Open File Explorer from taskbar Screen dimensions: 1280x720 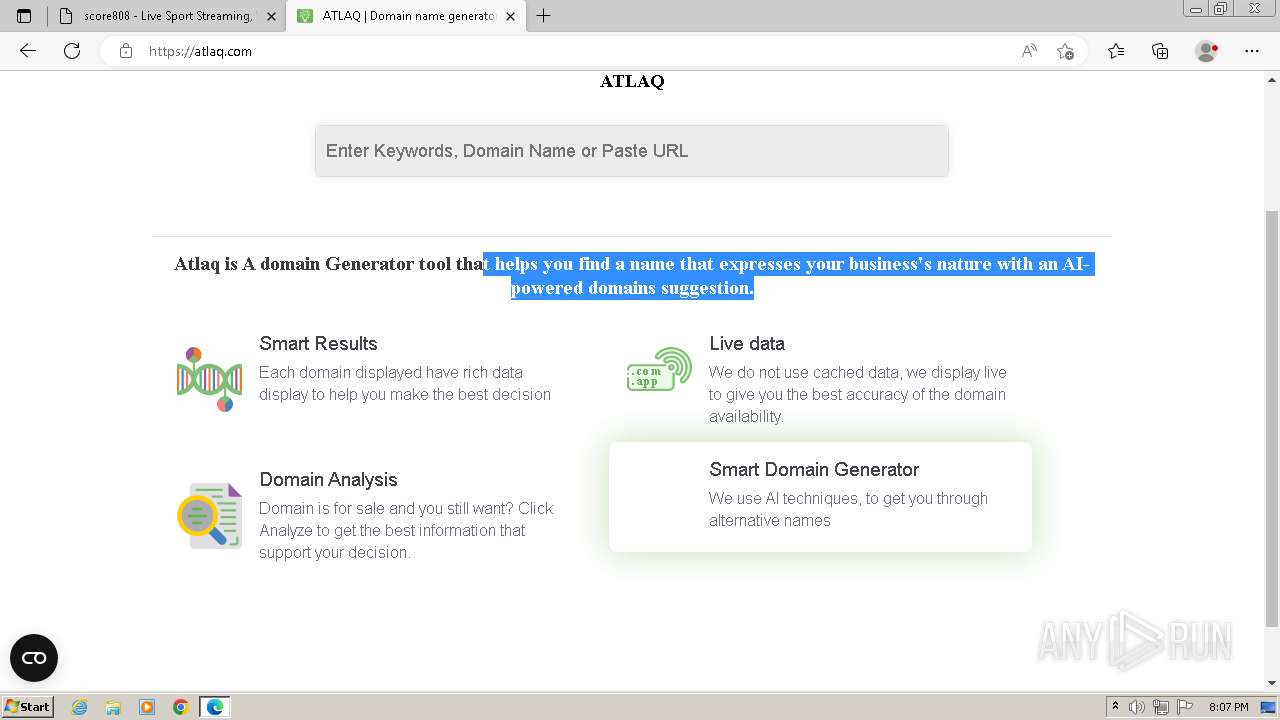pyautogui.click(x=113, y=707)
